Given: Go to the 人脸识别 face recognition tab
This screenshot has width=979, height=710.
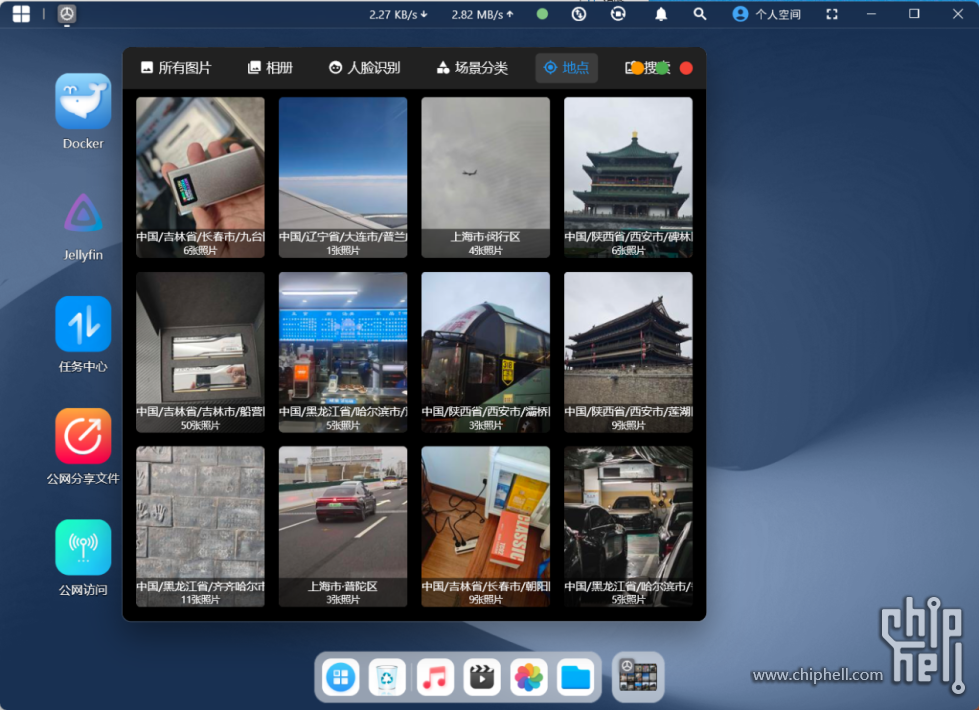Looking at the screenshot, I should [364, 68].
